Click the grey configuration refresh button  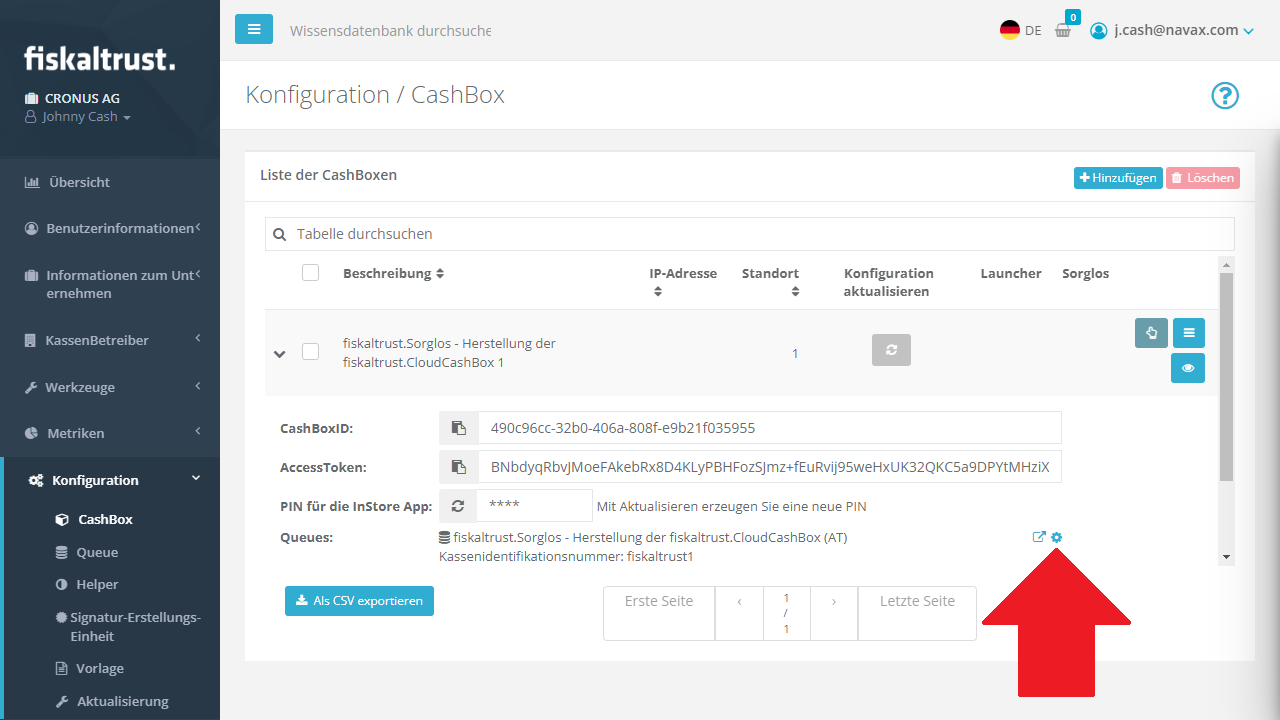click(x=891, y=350)
